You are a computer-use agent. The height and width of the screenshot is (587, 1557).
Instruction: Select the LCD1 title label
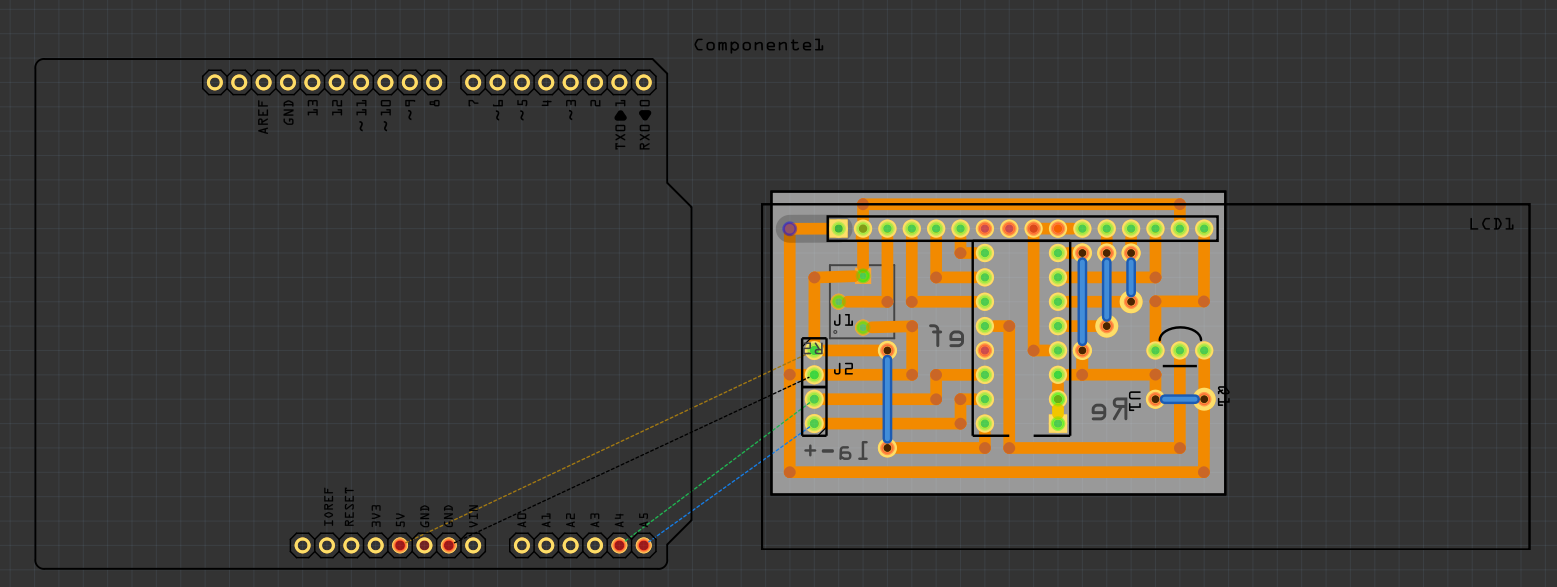(1494, 224)
